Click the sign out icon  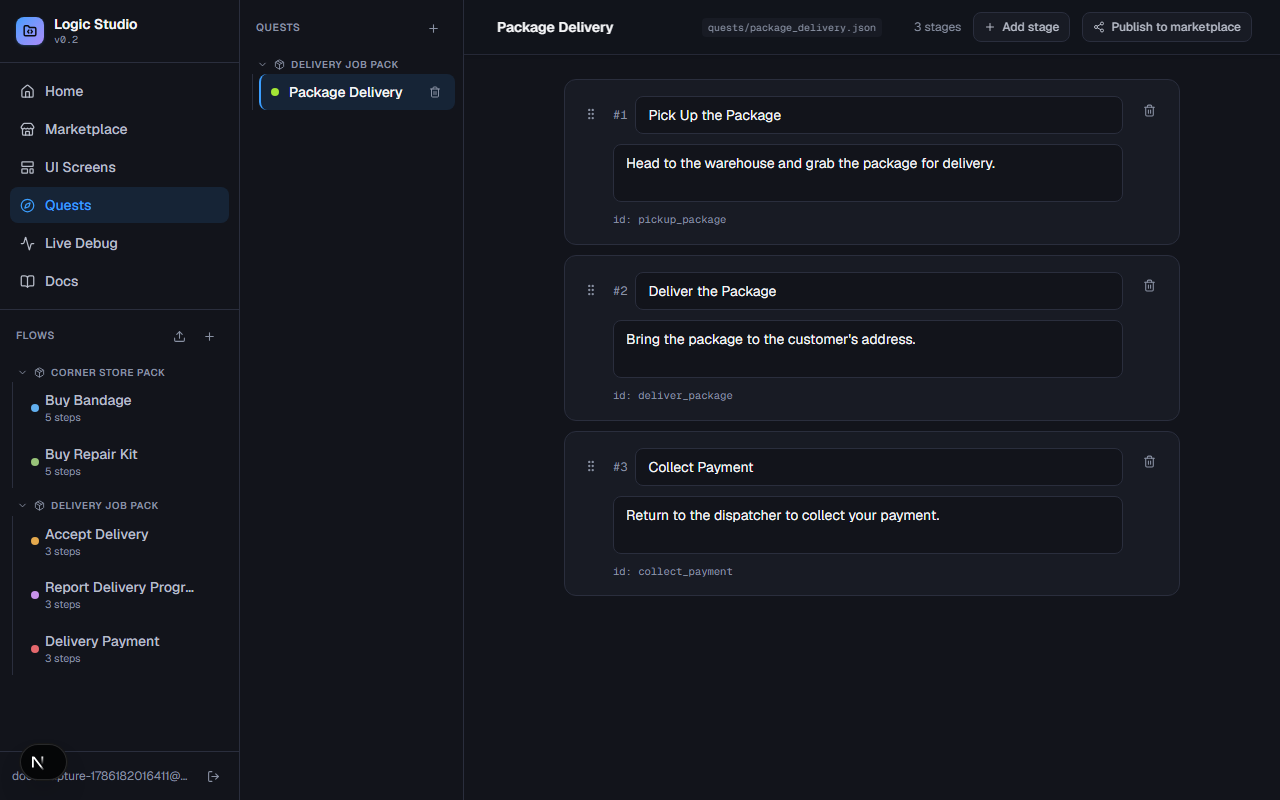pos(213,776)
